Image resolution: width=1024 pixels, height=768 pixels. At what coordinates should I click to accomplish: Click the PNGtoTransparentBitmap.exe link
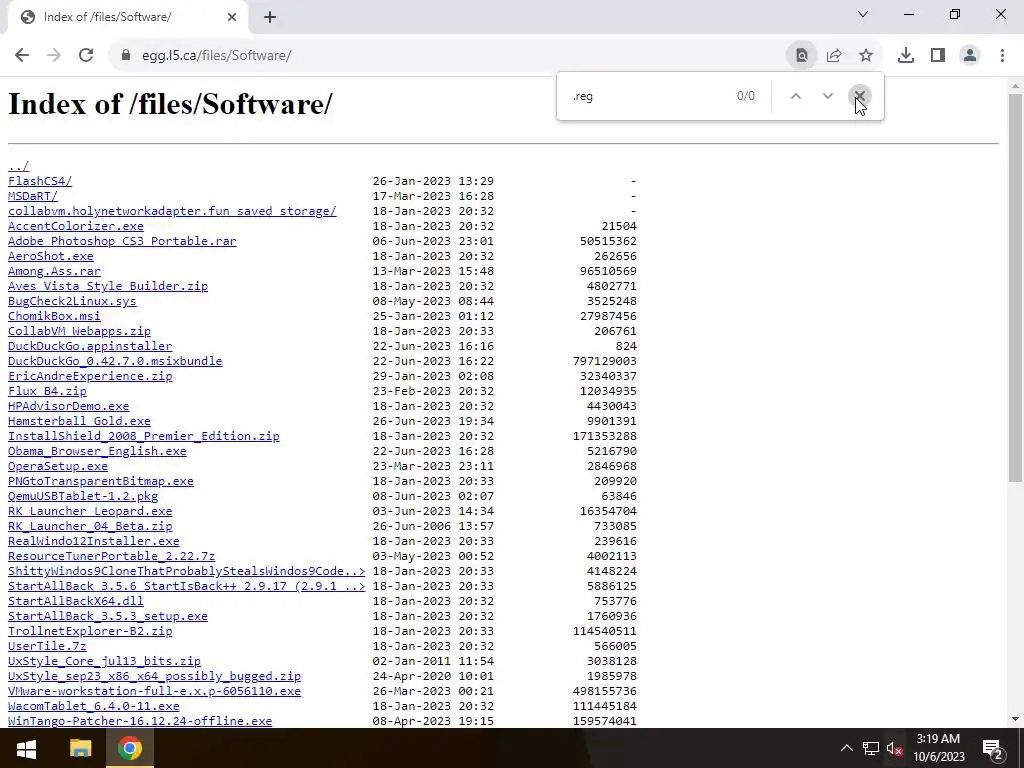click(x=101, y=481)
